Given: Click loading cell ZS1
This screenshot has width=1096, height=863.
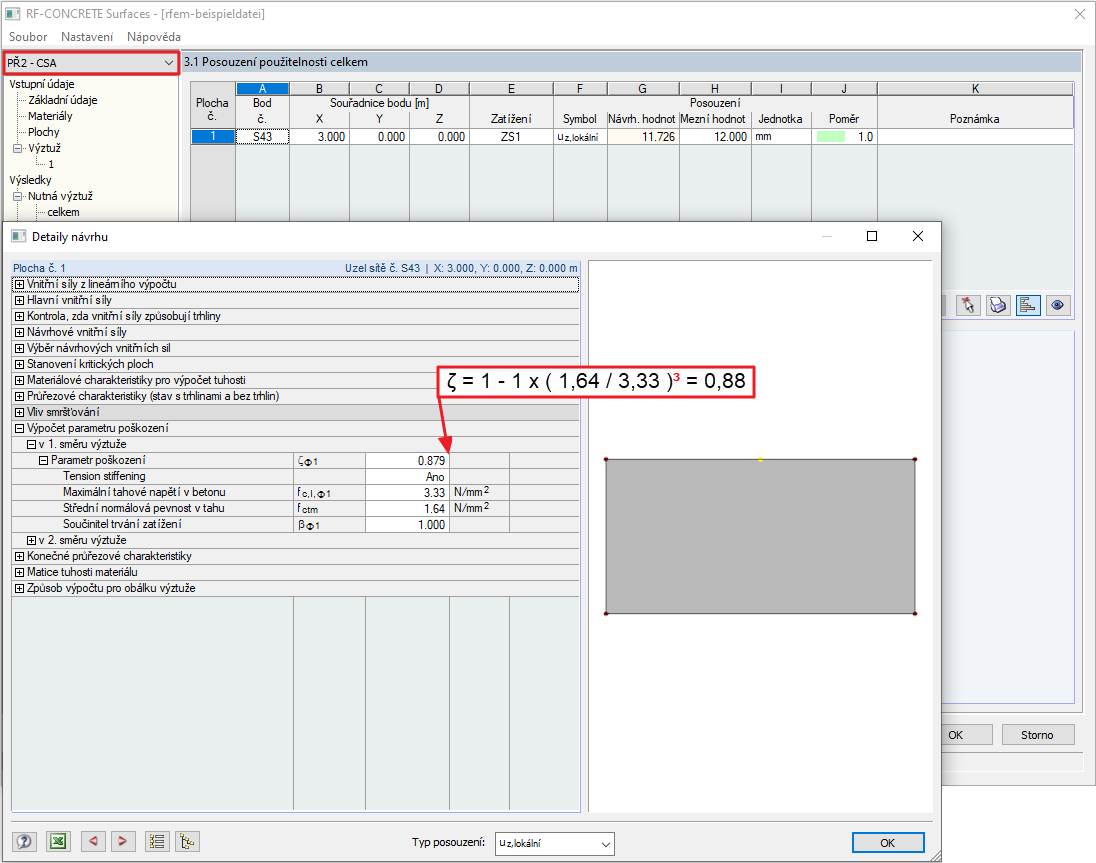Looking at the screenshot, I should [511, 137].
